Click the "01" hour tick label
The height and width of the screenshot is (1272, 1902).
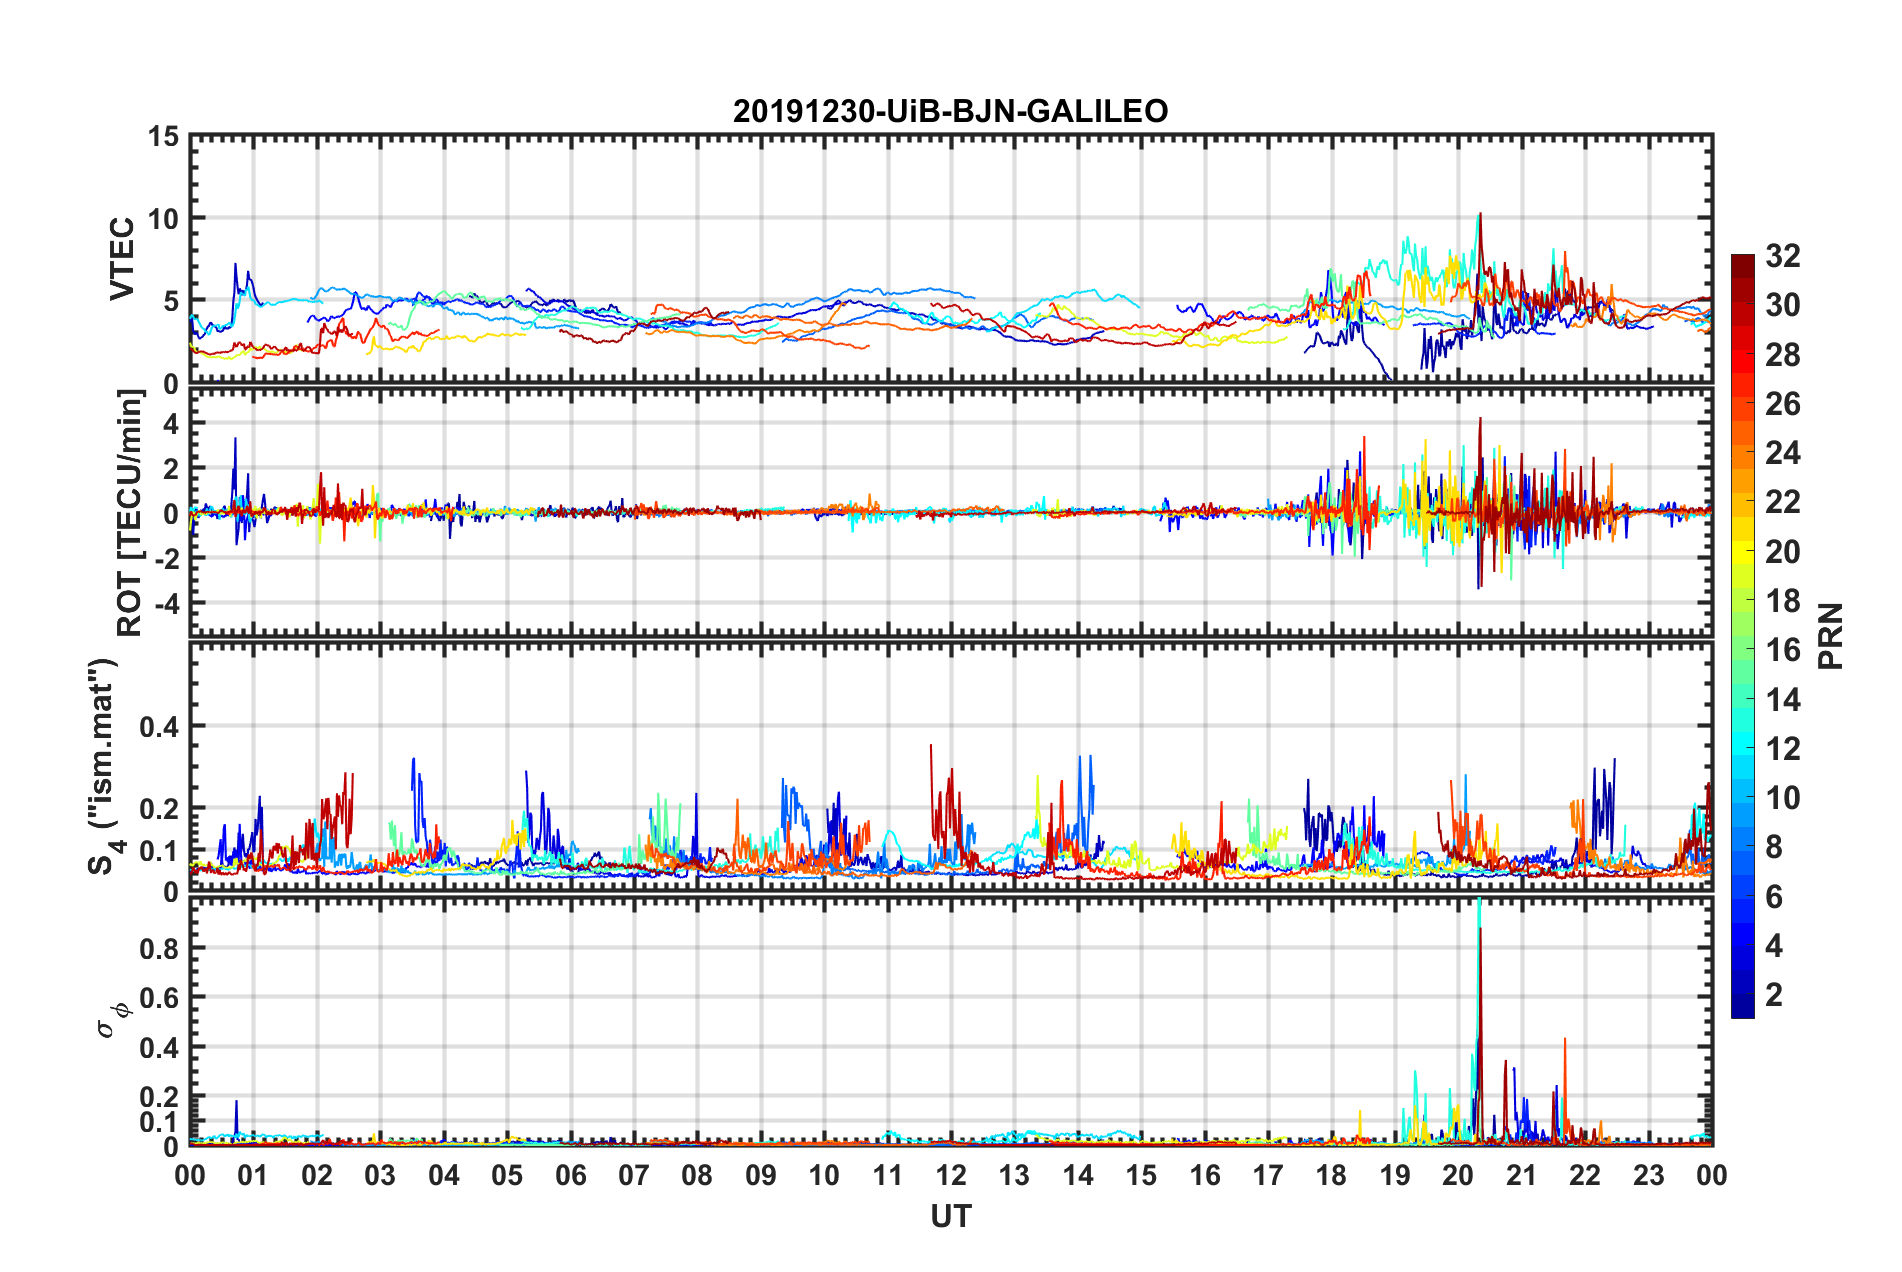(x=253, y=1175)
